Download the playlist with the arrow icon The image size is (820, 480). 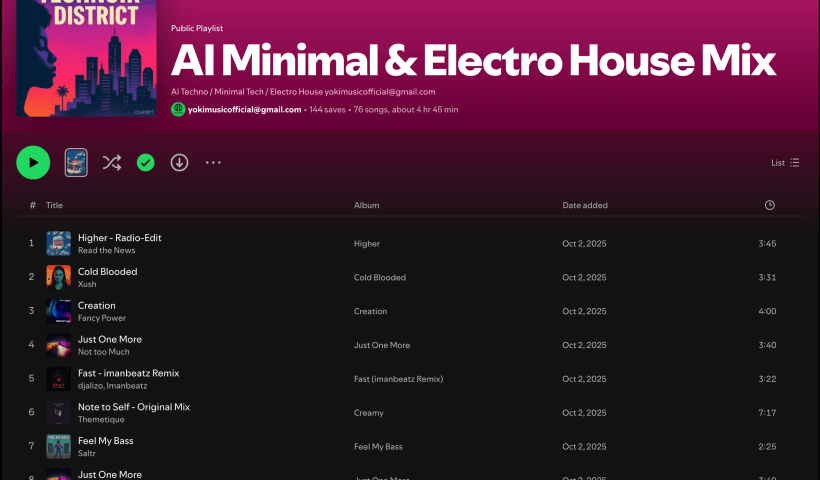(179, 162)
